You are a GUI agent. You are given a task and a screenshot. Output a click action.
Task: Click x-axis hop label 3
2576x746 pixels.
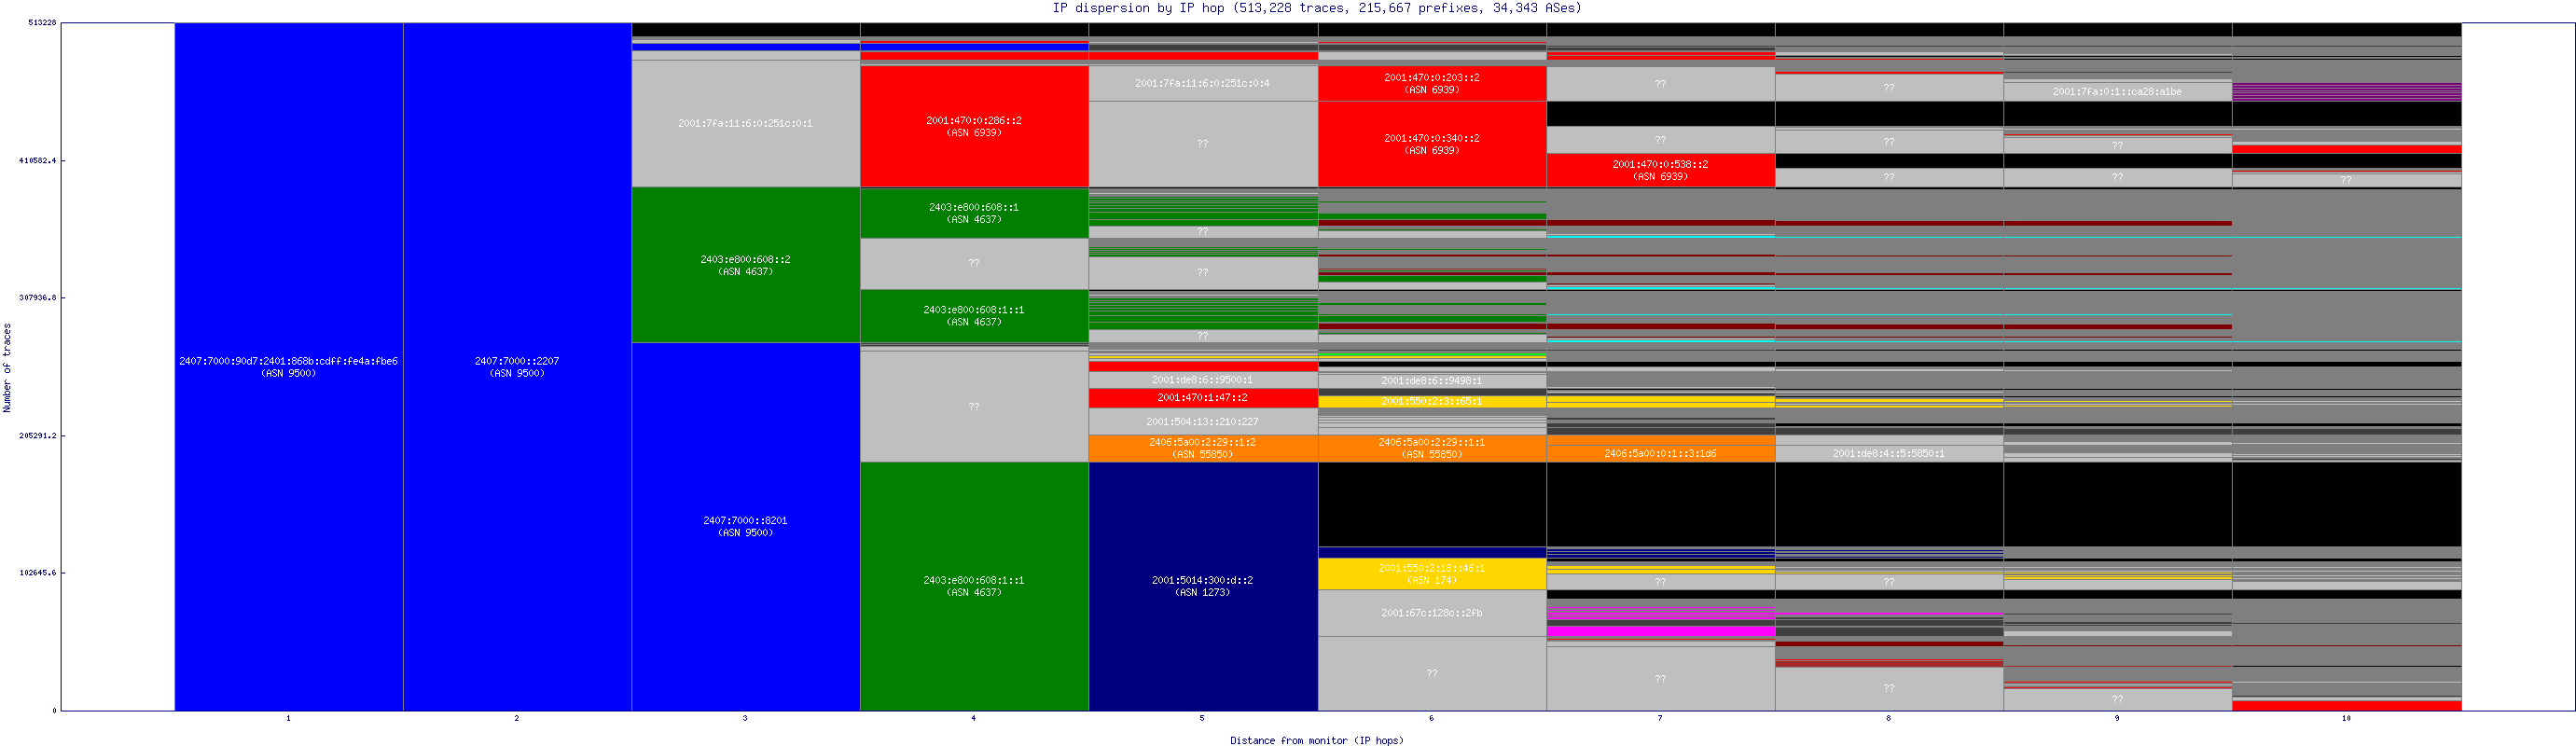pyautogui.click(x=745, y=719)
